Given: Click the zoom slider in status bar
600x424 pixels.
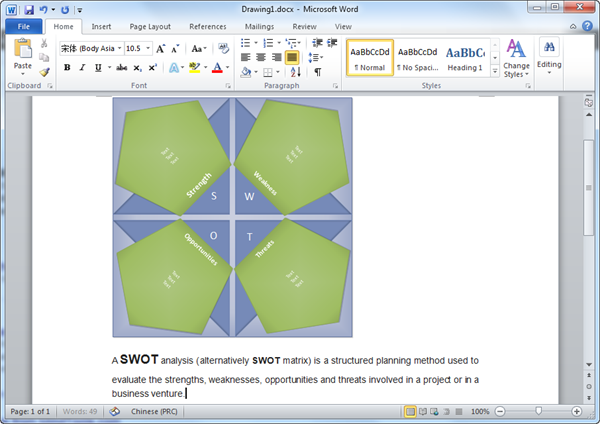Looking at the screenshot, I should [x=539, y=412].
